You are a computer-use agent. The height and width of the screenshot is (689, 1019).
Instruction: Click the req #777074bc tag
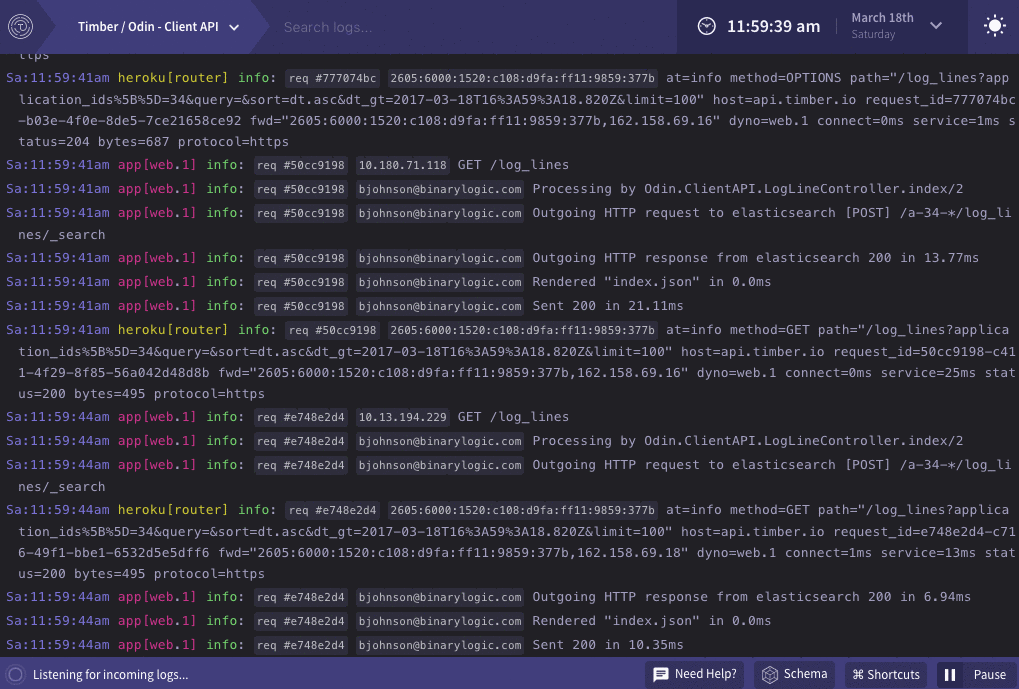(333, 78)
